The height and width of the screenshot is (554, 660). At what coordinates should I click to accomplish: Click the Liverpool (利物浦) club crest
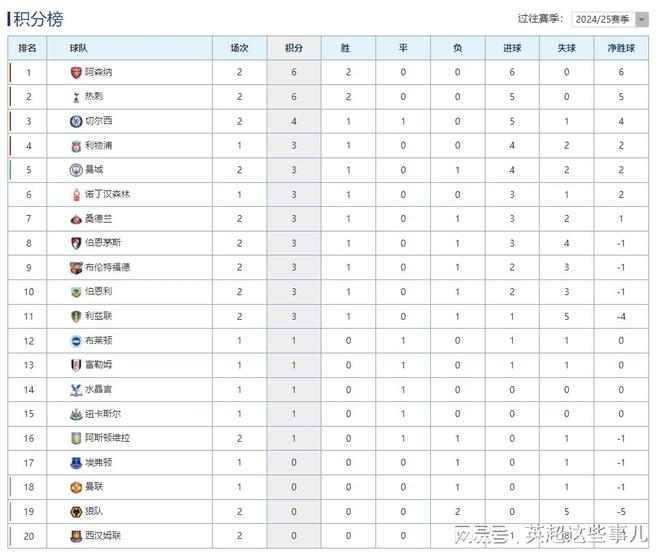pyautogui.click(x=76, y=146)
